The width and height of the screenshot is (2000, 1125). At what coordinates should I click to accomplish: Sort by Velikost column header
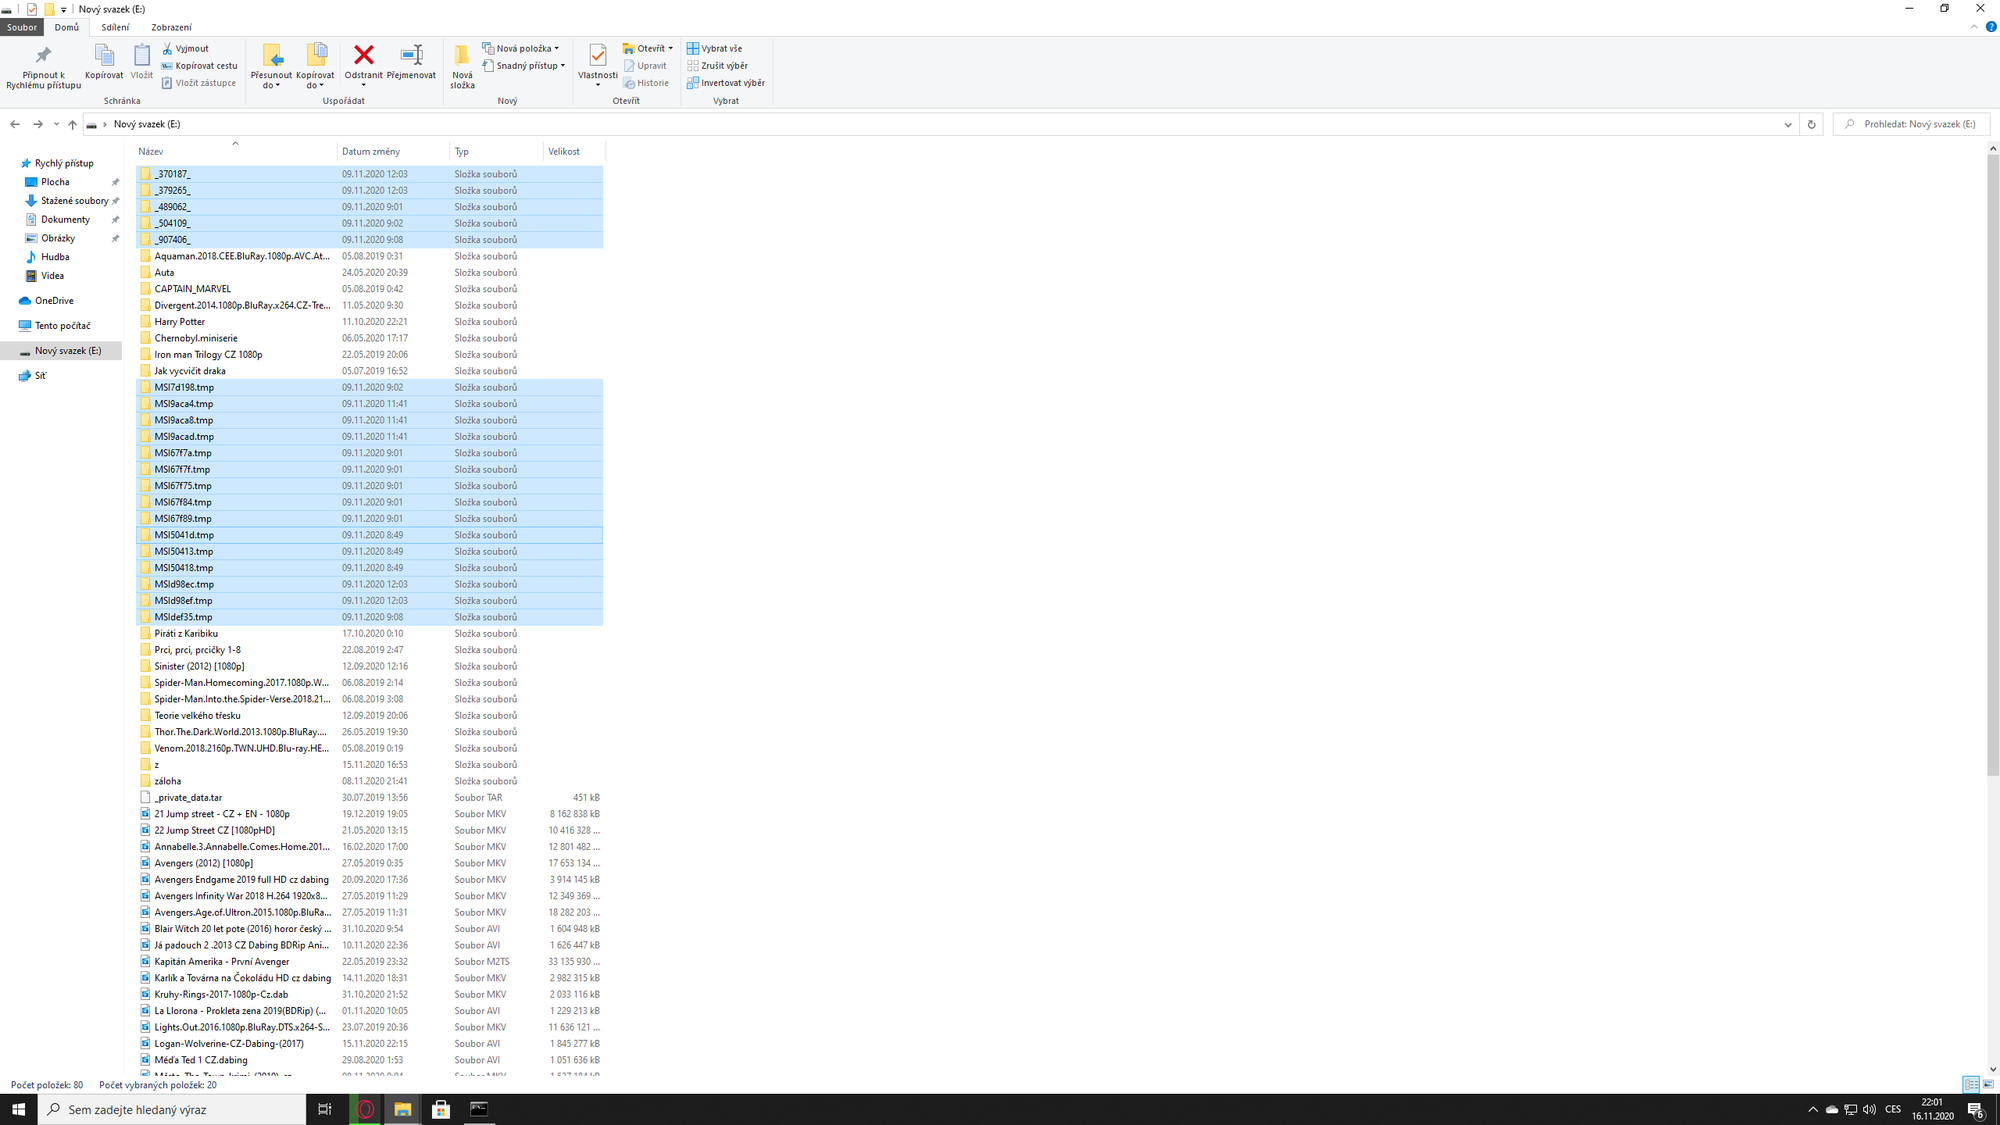(x=574, y=152)
